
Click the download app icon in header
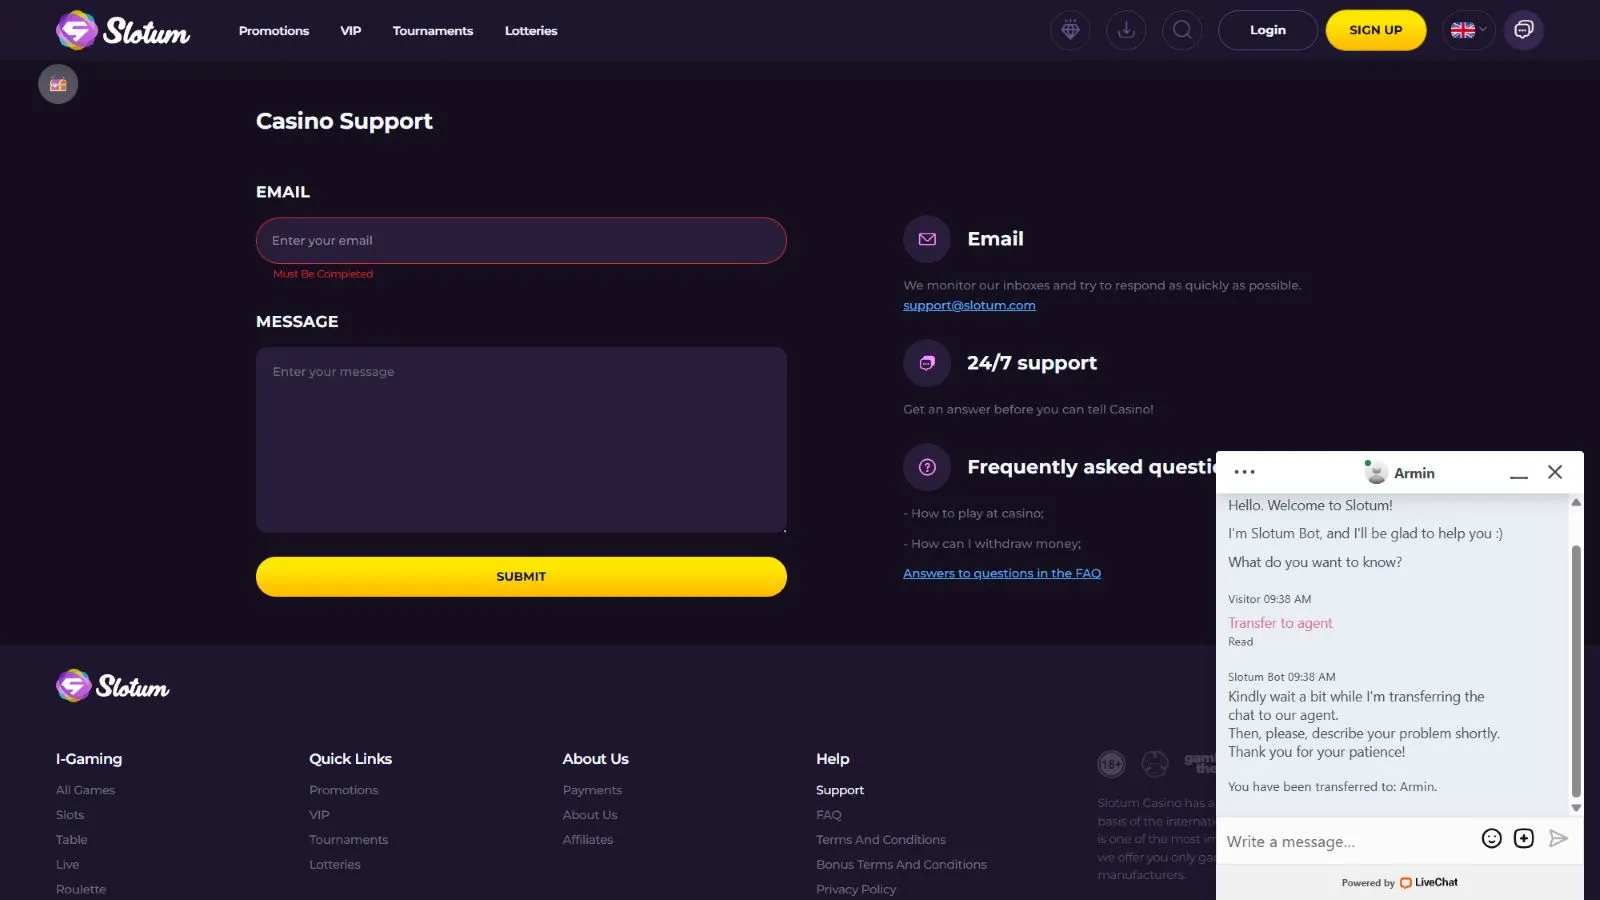(x=1126, y=30)
